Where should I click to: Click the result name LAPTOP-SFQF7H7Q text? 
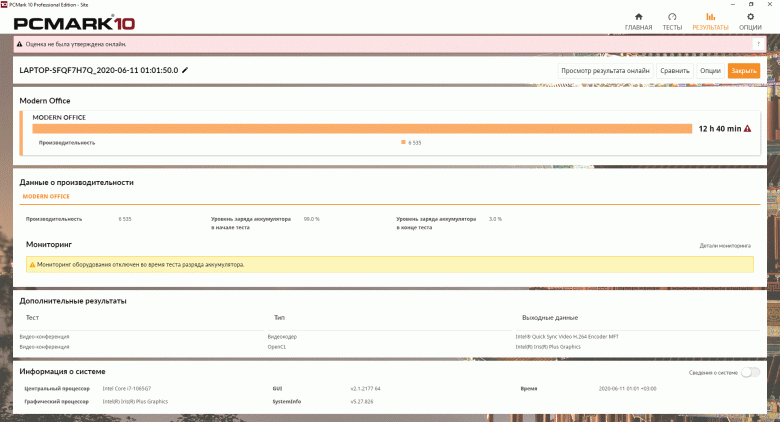(x=98, y=70)
